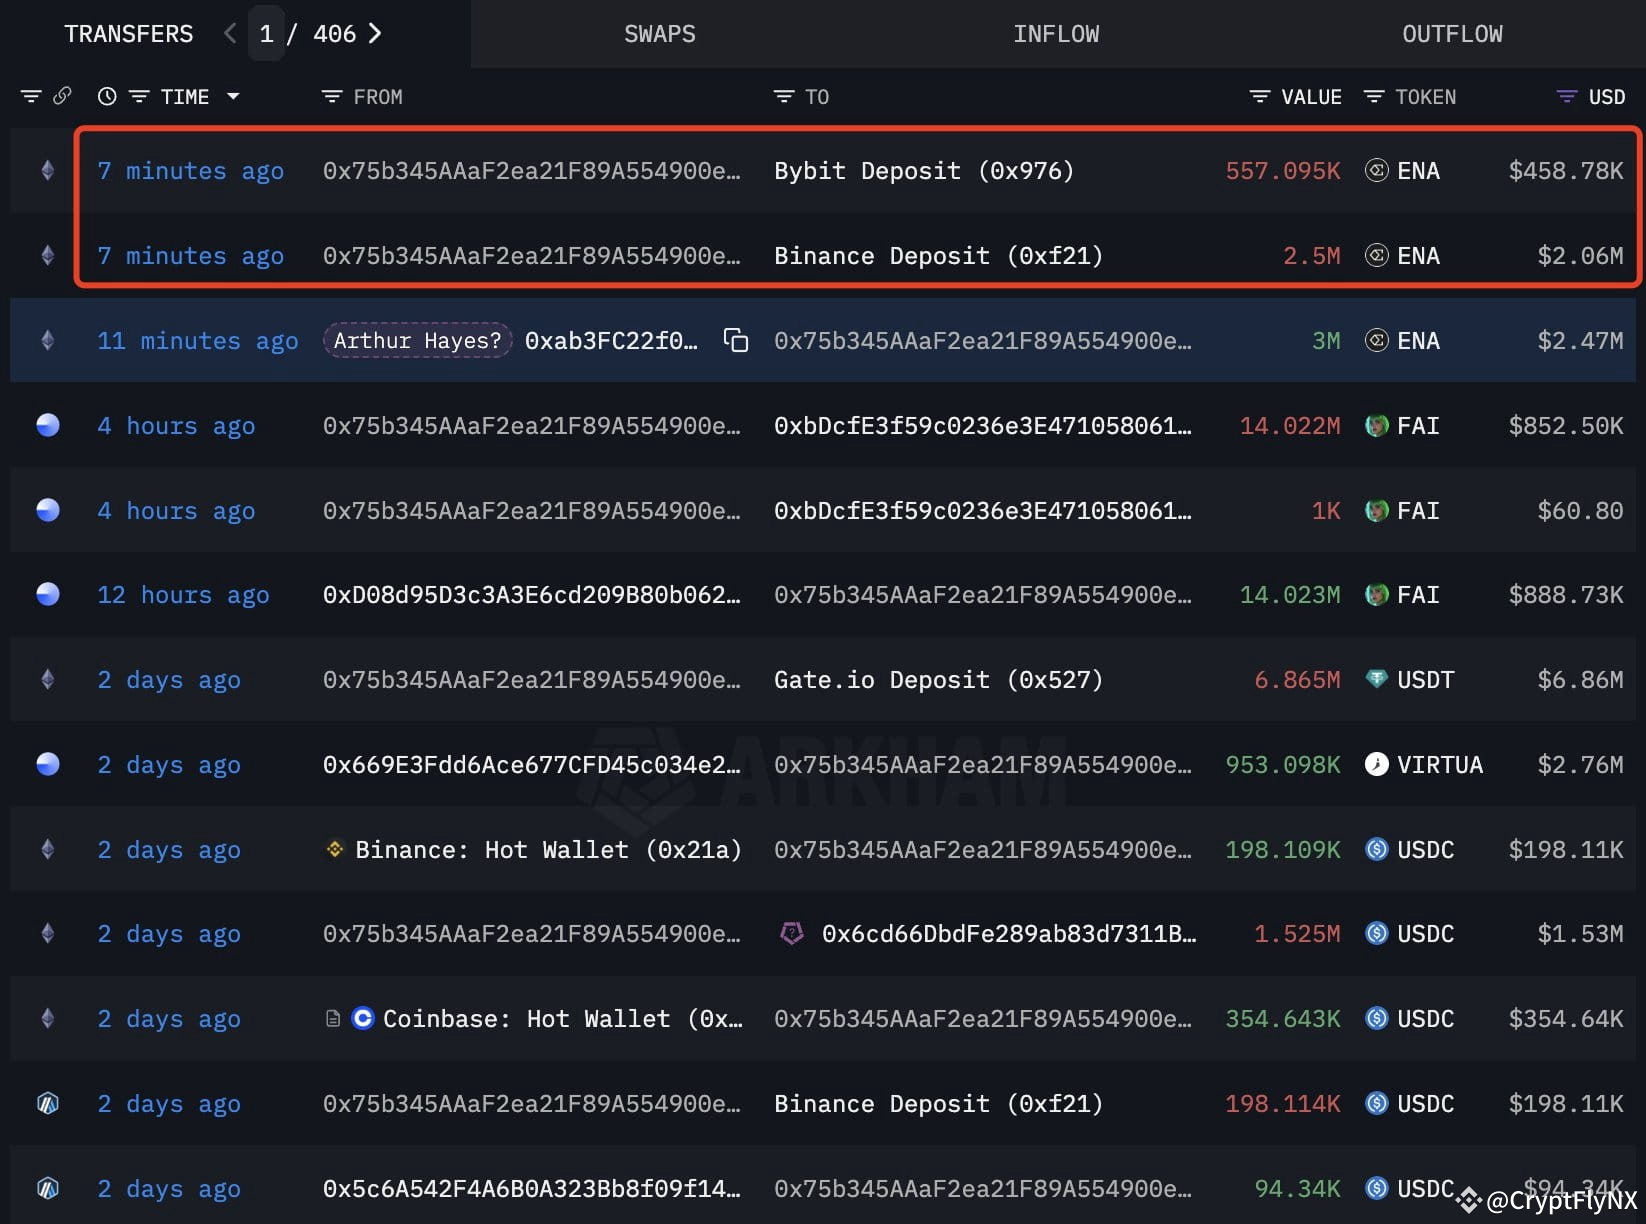Image resolution: width=1646 pixels, height=1224 pixels.
Task: Click Arbitrum chain icon in 198.114K row
Action: [47, 1104]
